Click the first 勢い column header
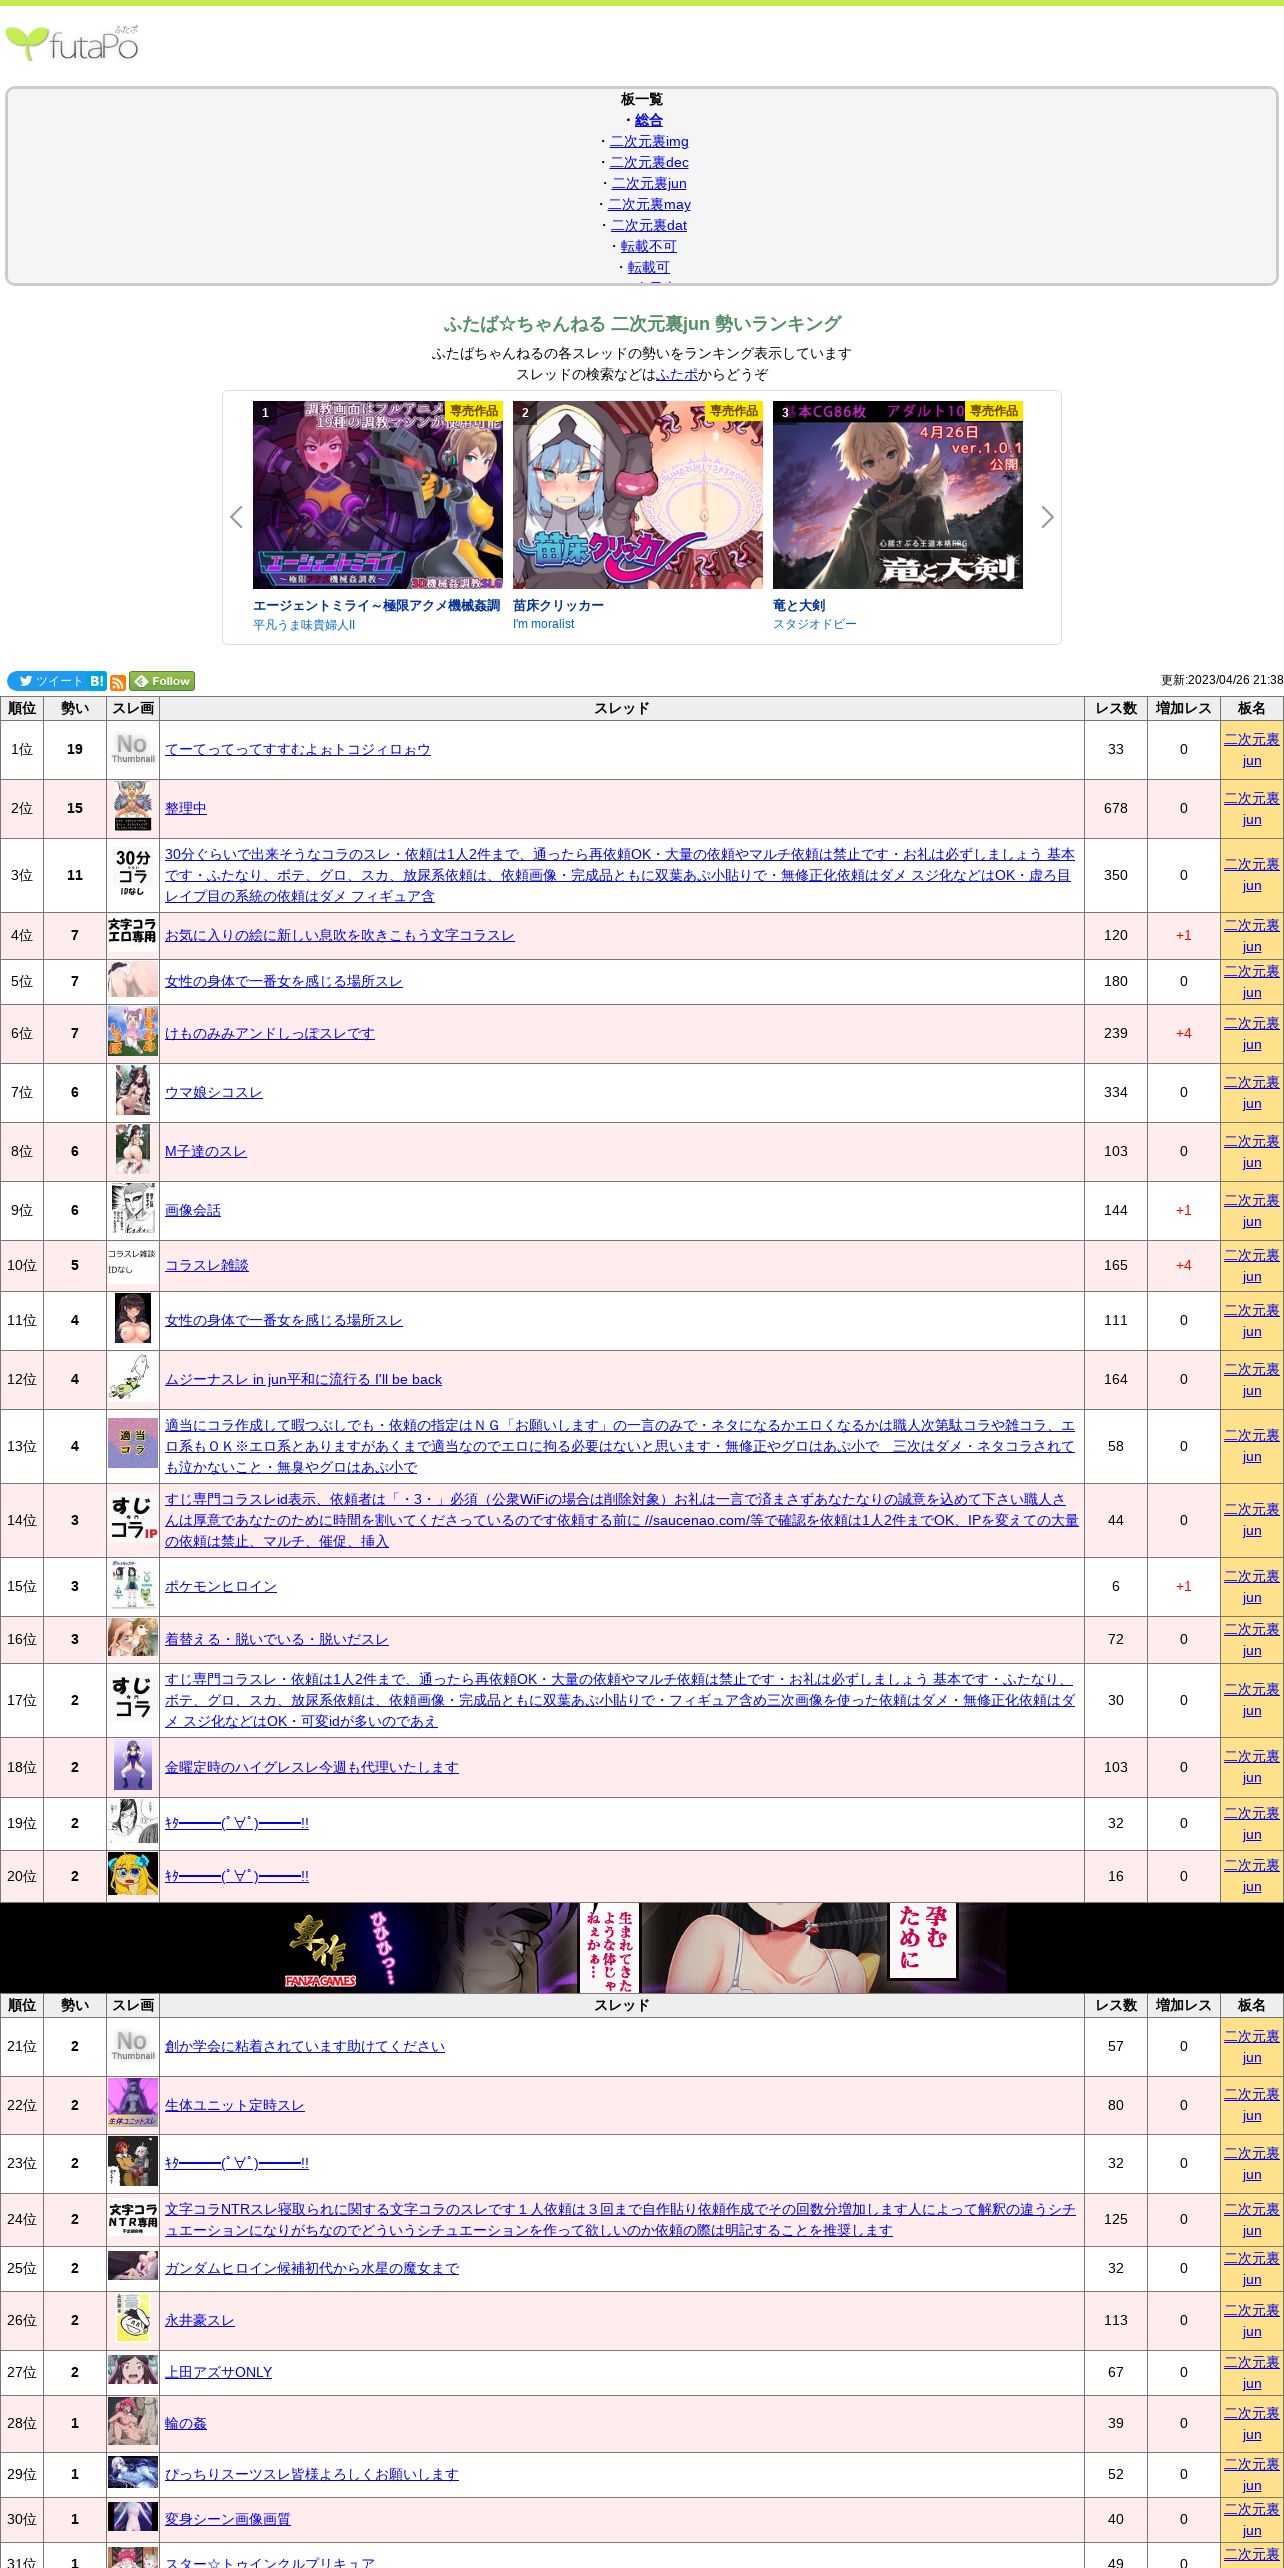The image size is (1284, 2568). coord(75,708)
